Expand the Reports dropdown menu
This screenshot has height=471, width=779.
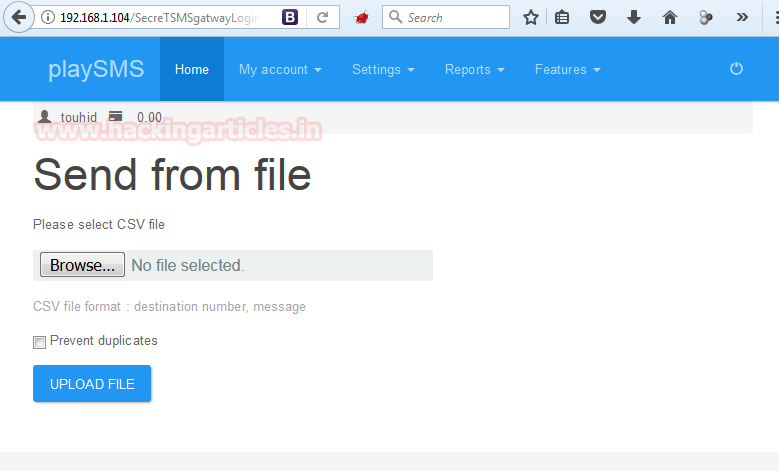pos(474,70)
